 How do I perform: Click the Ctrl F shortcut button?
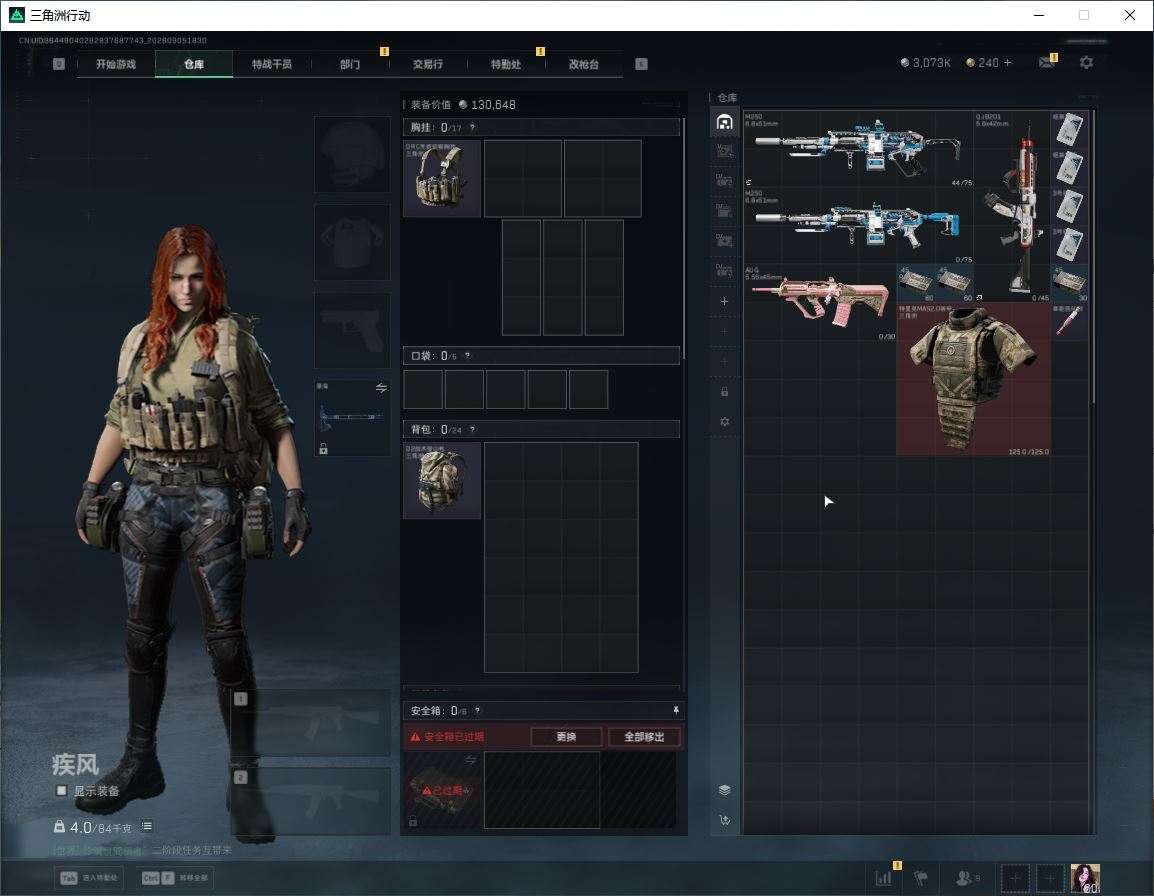[175, 878]
